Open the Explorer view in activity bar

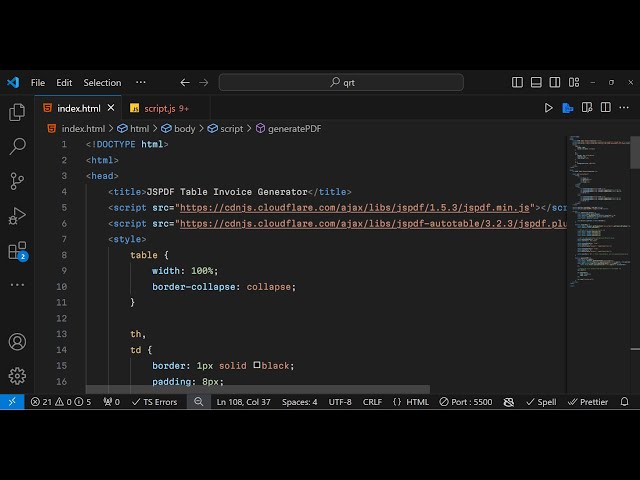[x=17, y=113]
